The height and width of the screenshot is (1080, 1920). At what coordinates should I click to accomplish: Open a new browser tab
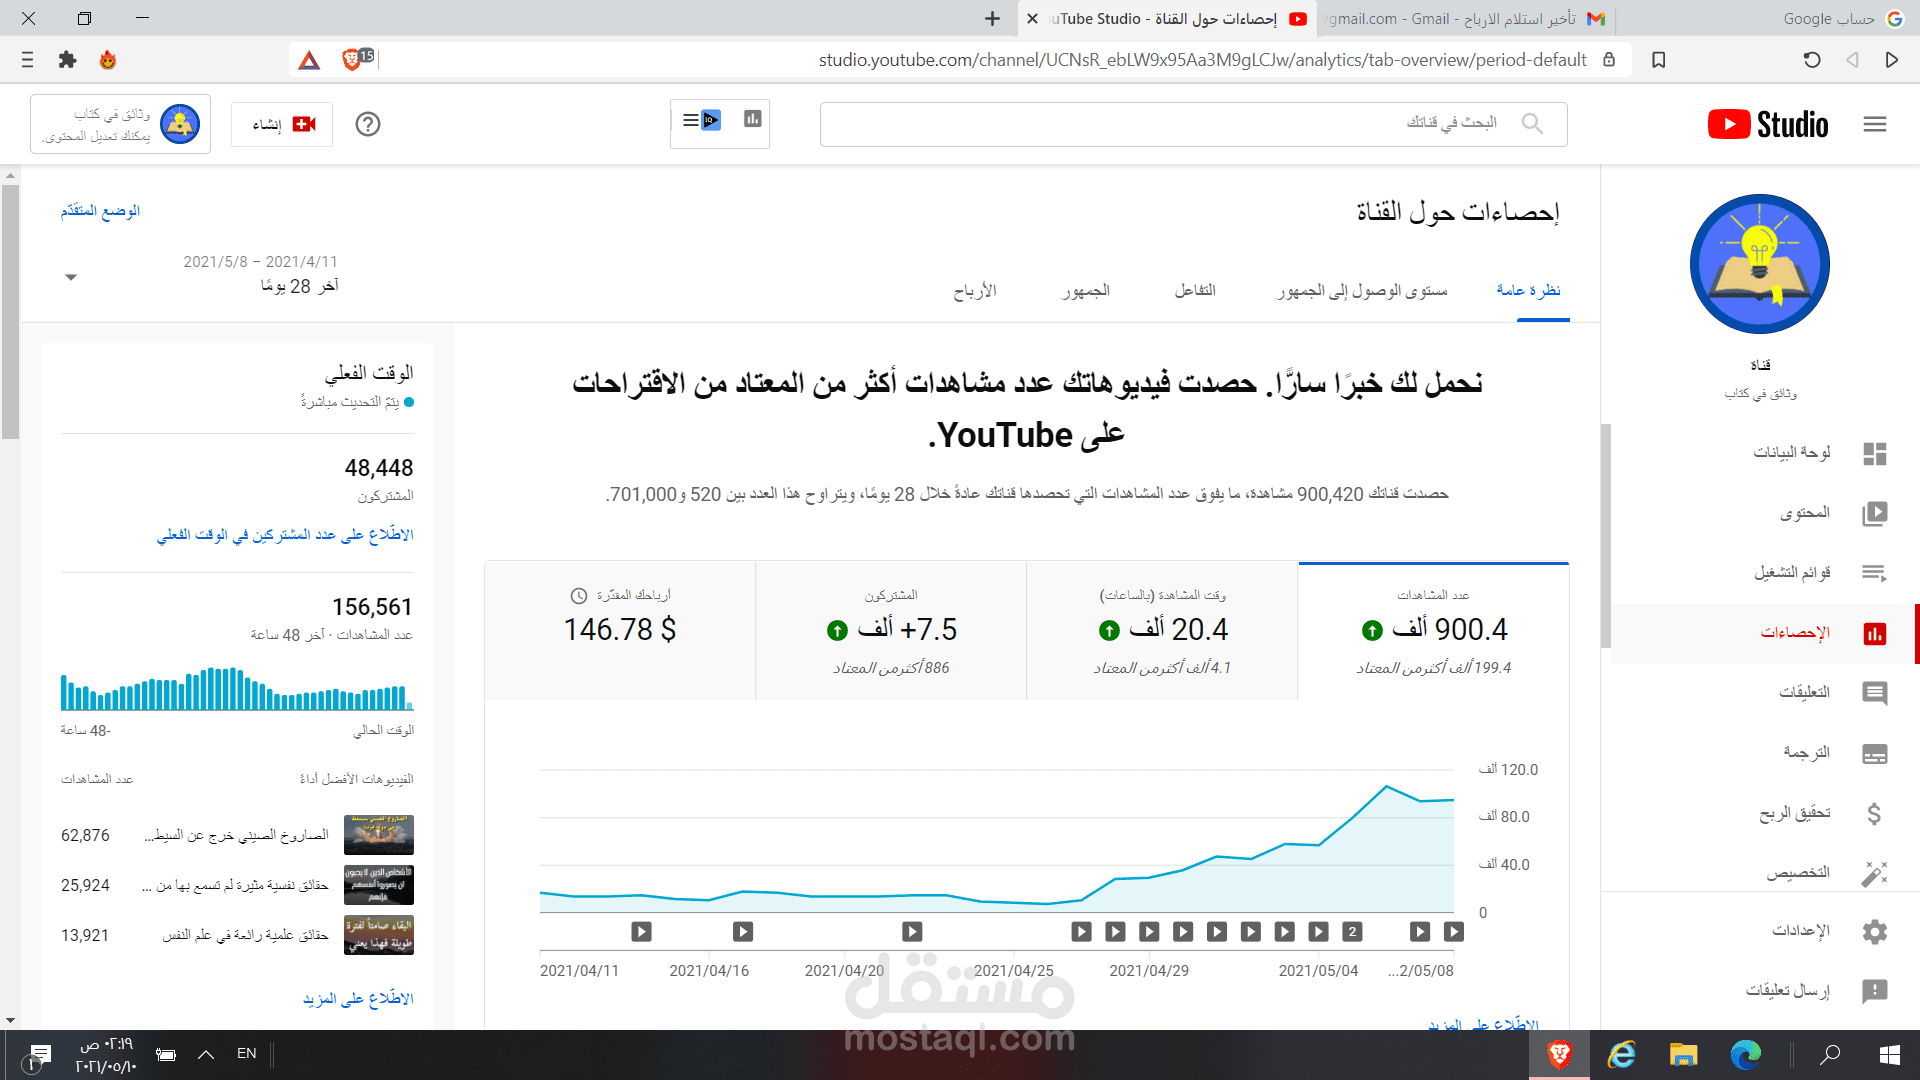coord(992,19)
